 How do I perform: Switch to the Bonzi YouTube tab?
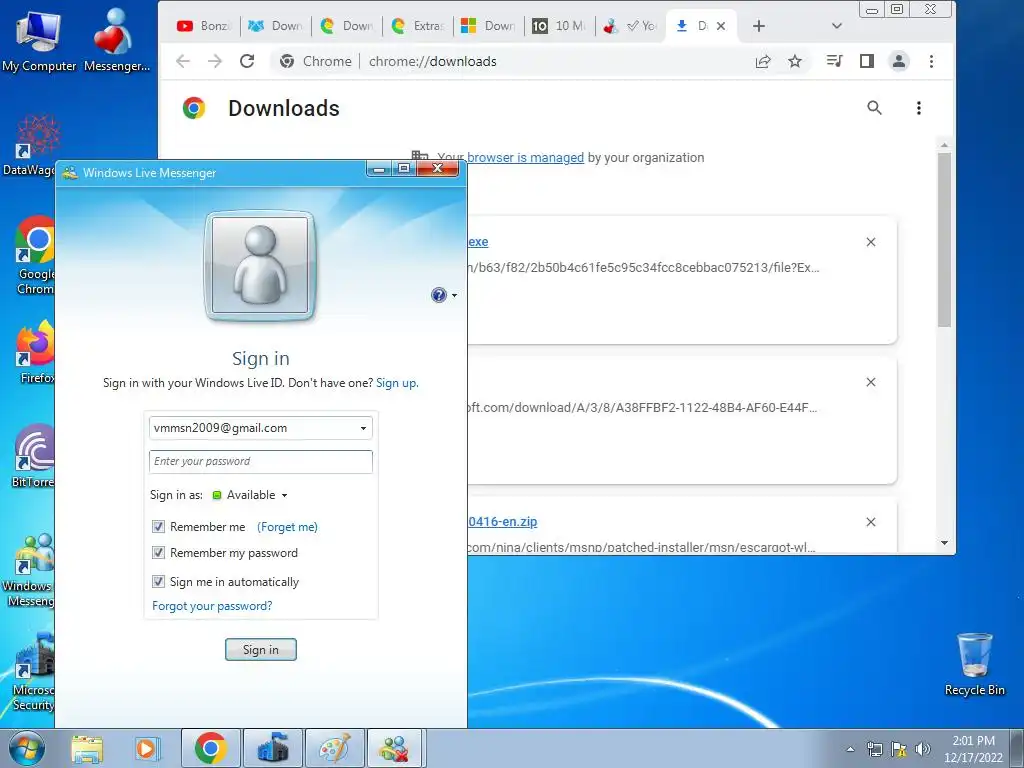coord(204,26)
